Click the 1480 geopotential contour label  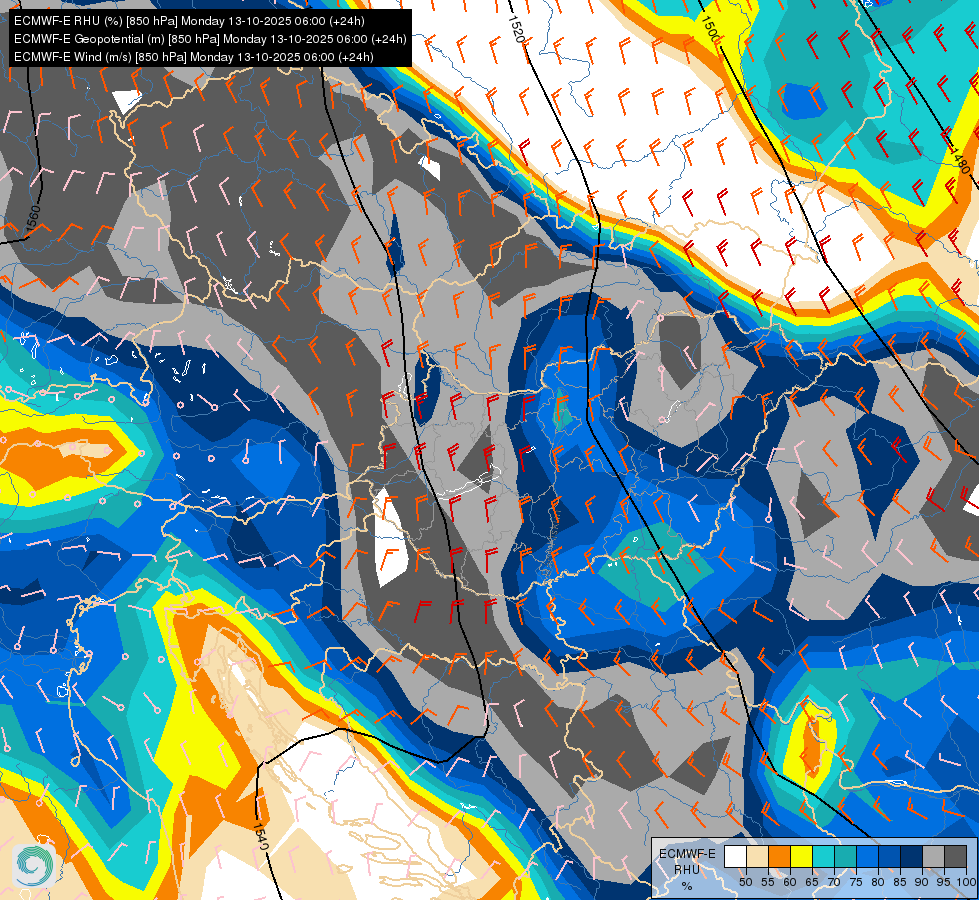(960, 160)
